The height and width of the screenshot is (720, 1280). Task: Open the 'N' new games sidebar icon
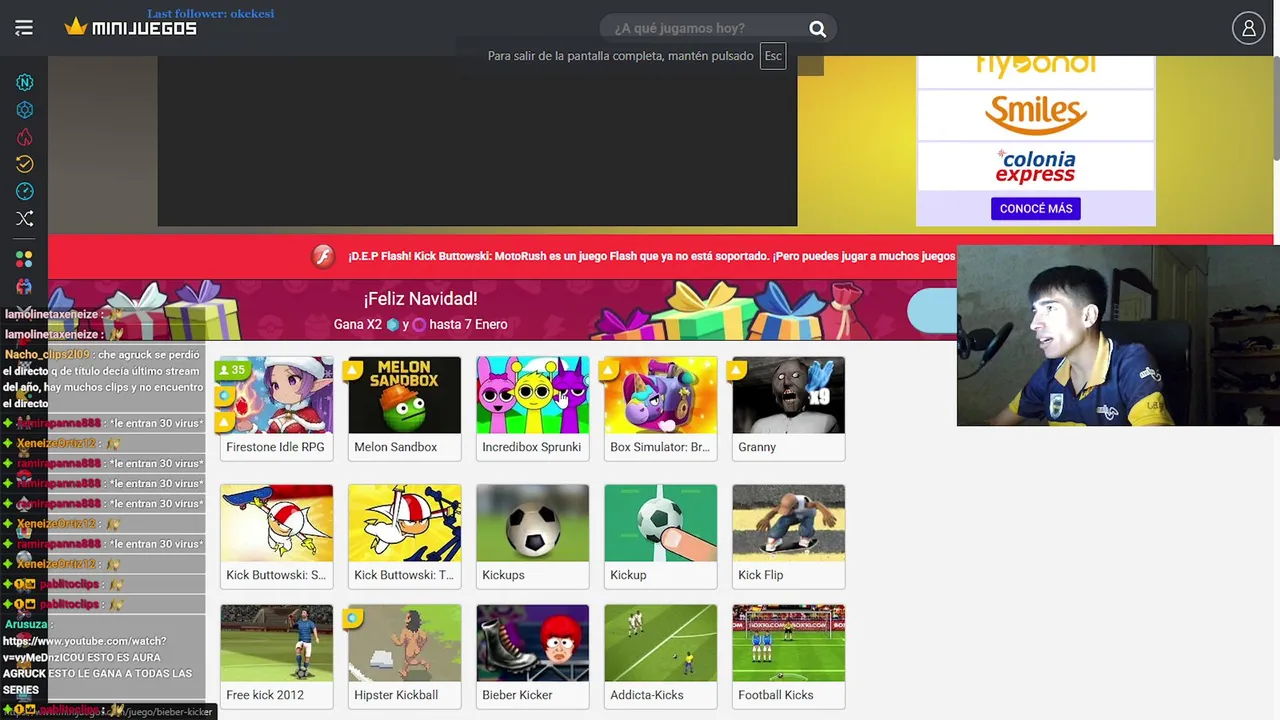click(x=25, y=83)
